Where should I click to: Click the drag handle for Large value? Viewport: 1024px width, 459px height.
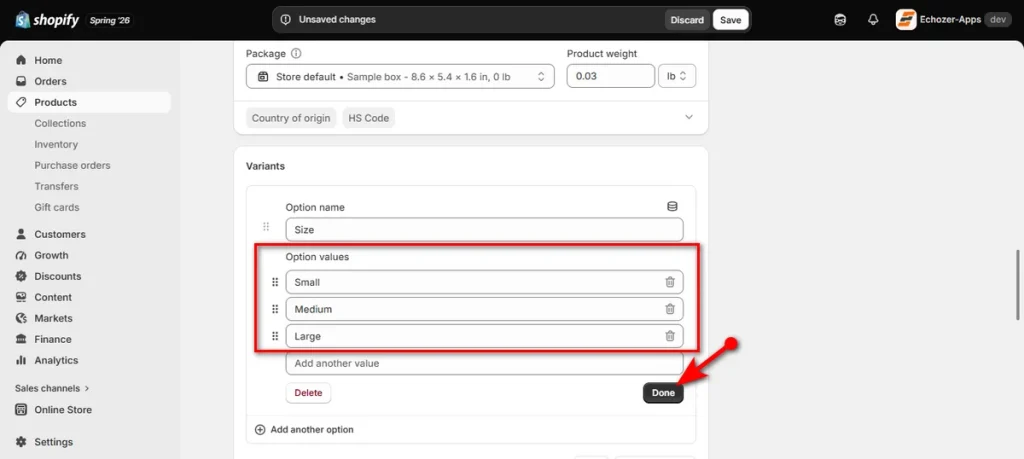click(275, 336)
